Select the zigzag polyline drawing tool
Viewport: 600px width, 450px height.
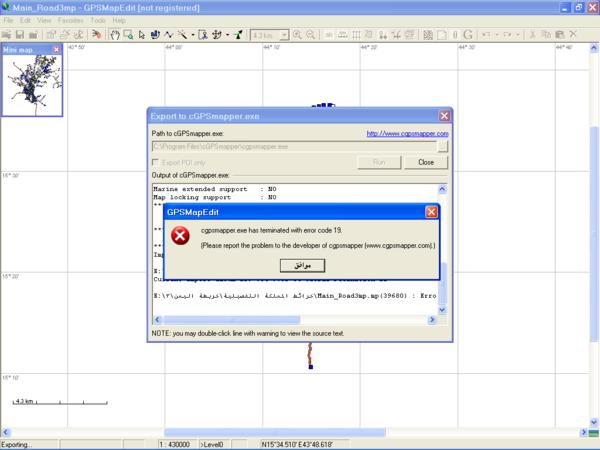(x=168, y=35)
